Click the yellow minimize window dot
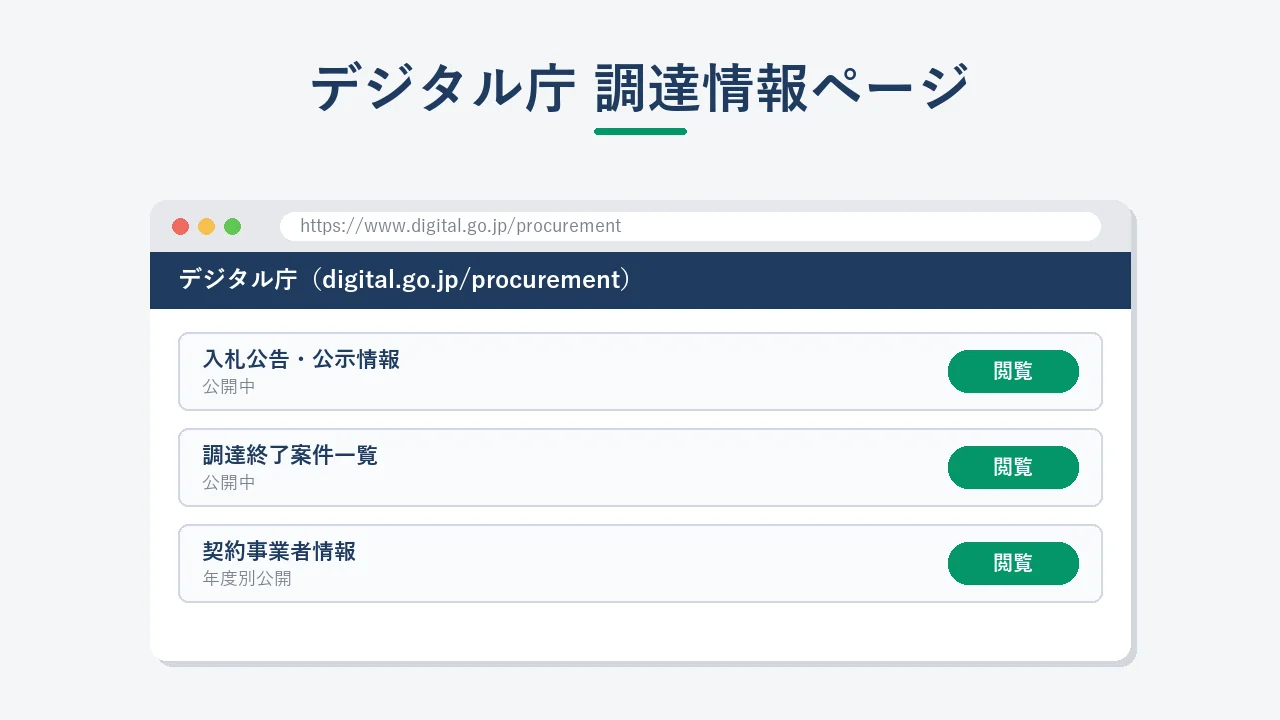Screen dimensions: 1280x720 pos(206,226)
